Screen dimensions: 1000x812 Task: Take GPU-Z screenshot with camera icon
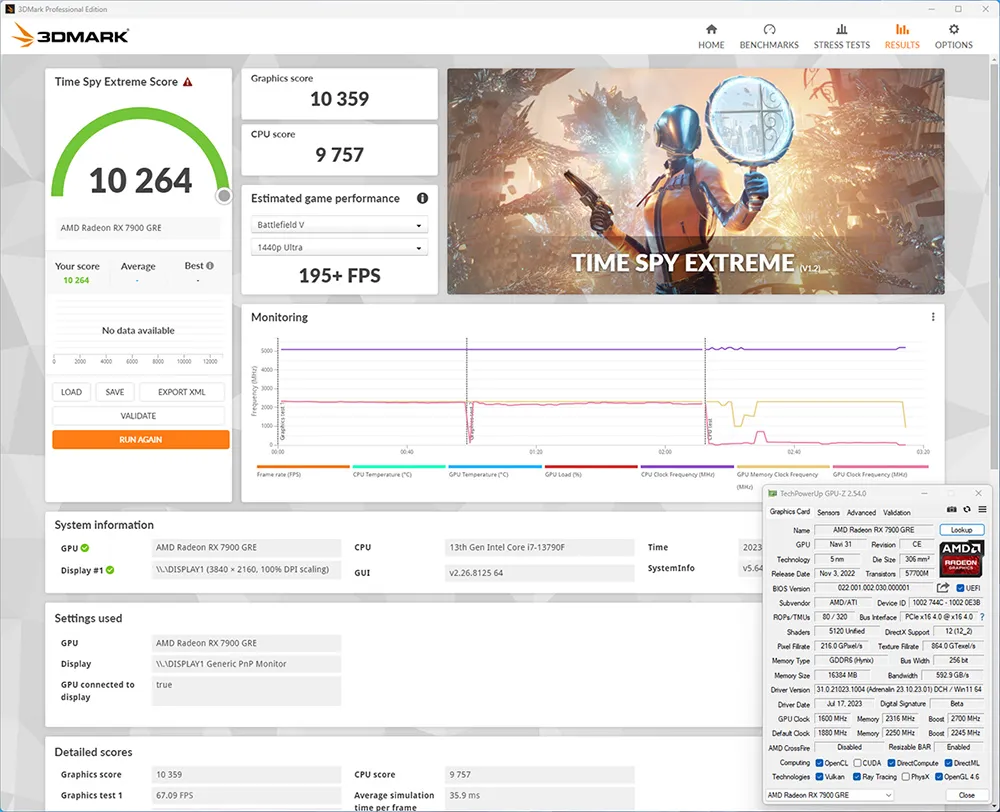[x=952, y=509]
